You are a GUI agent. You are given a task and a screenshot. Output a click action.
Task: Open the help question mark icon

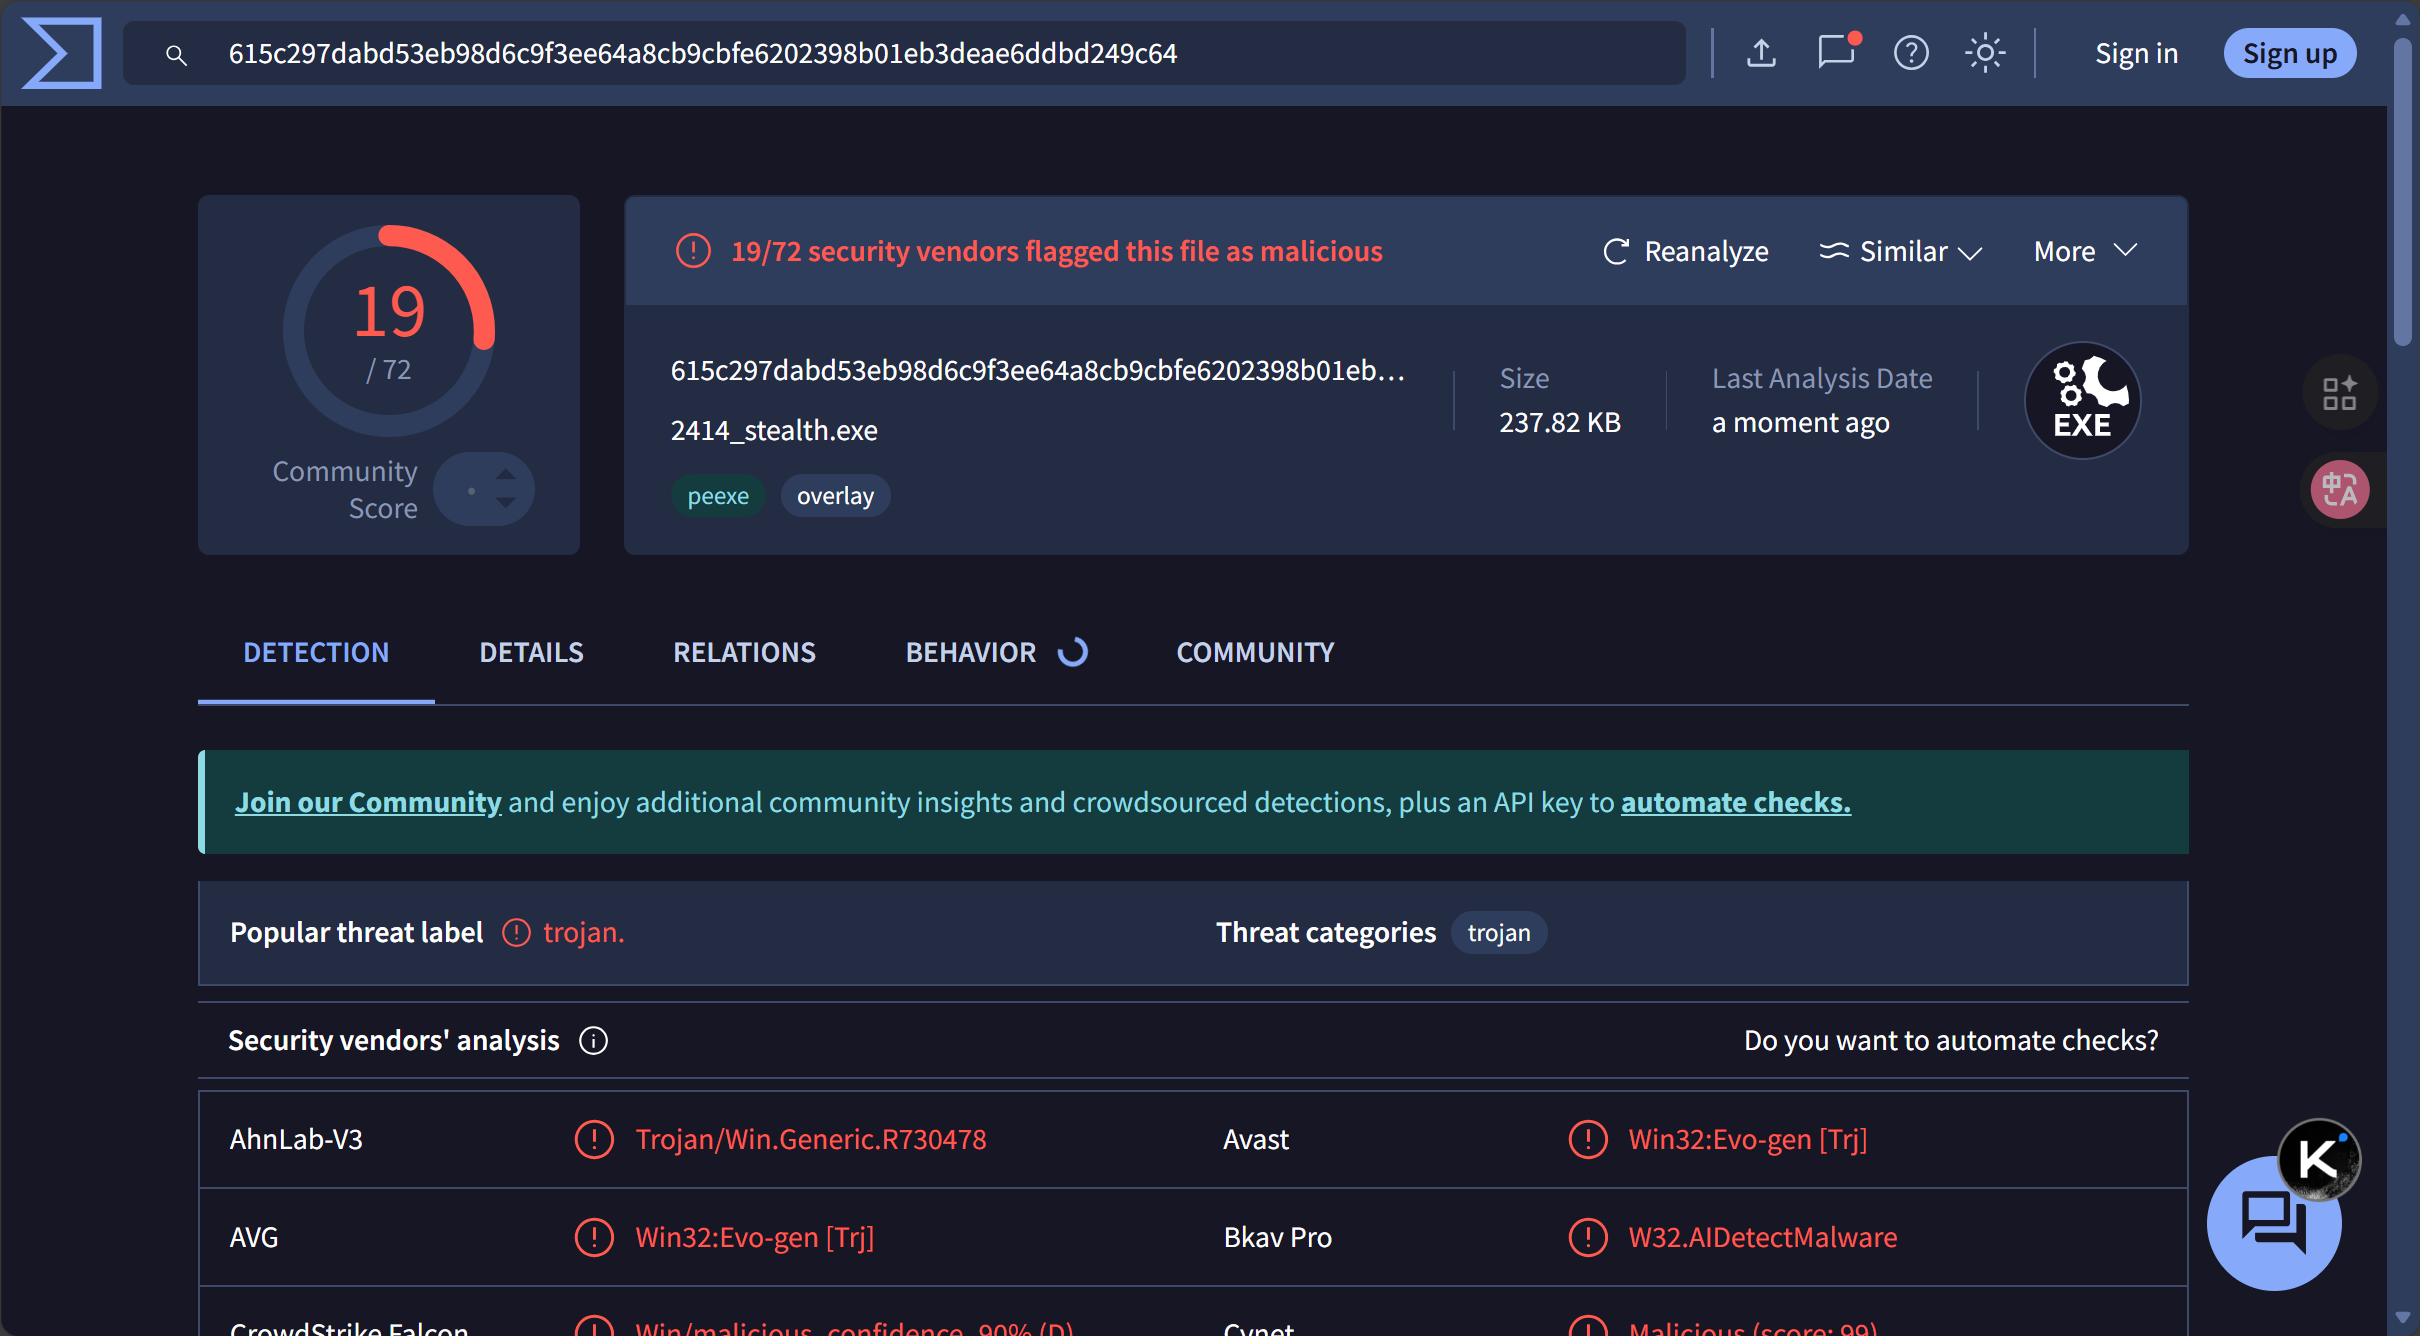pos(1911,53)
